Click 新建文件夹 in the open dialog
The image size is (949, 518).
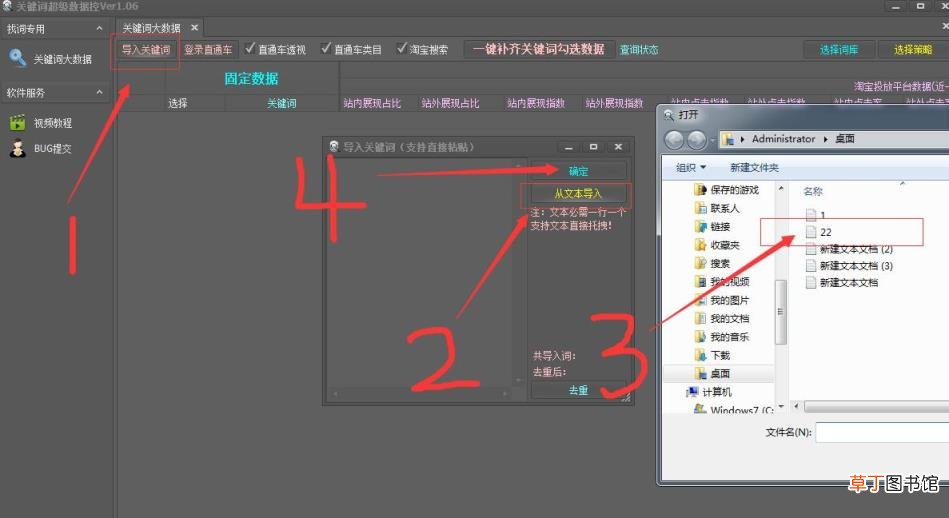pyautogui.click(x=754, y=168)
